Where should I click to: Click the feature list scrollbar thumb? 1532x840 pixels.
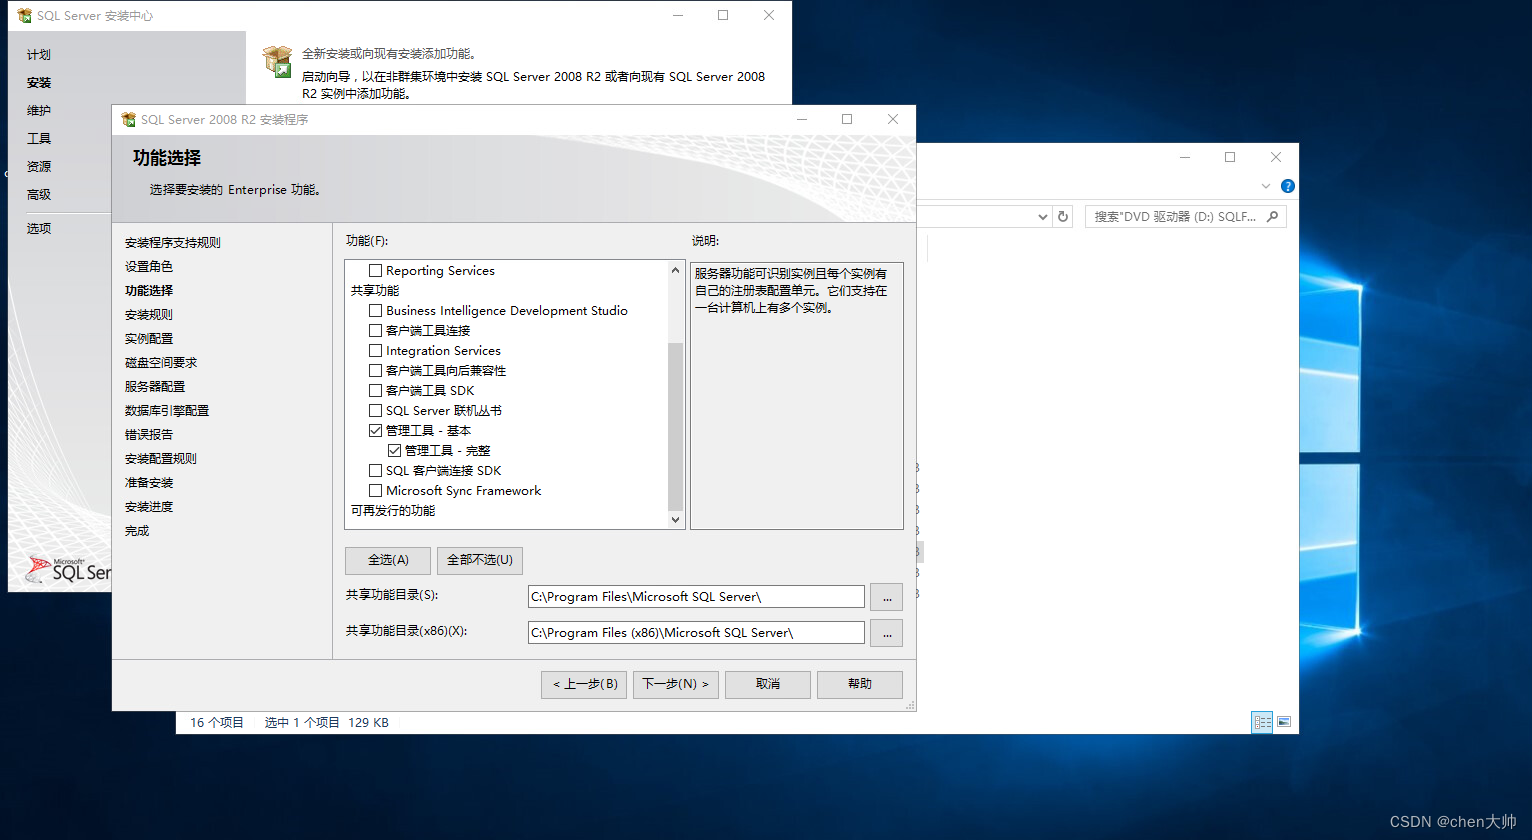(x=675, y=426)
